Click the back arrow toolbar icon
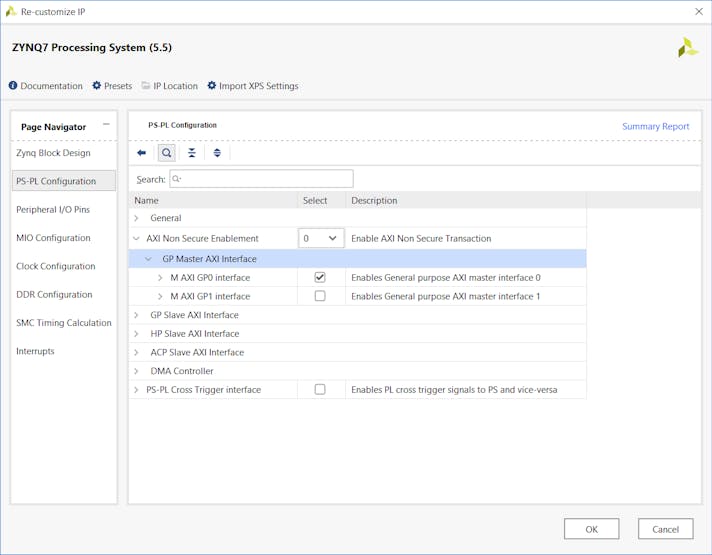Screen dimensions: 712x555 pyautogui.click(x=142, y=153)
